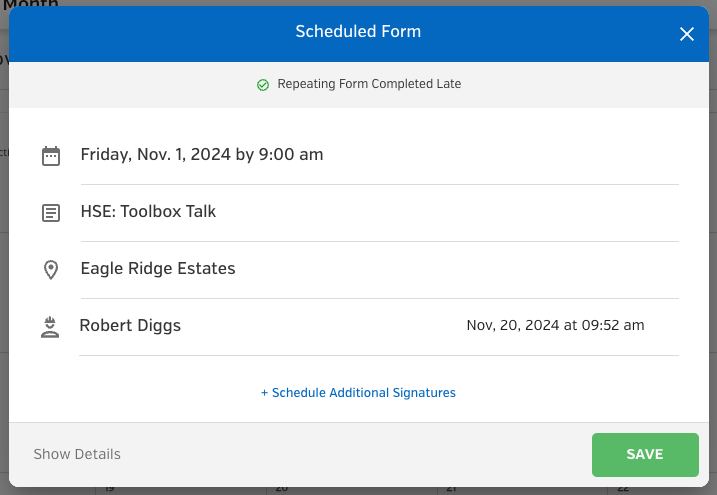This screenshot has height=495, width=717.
Task: Save the scheduled form
Action: 645,455
